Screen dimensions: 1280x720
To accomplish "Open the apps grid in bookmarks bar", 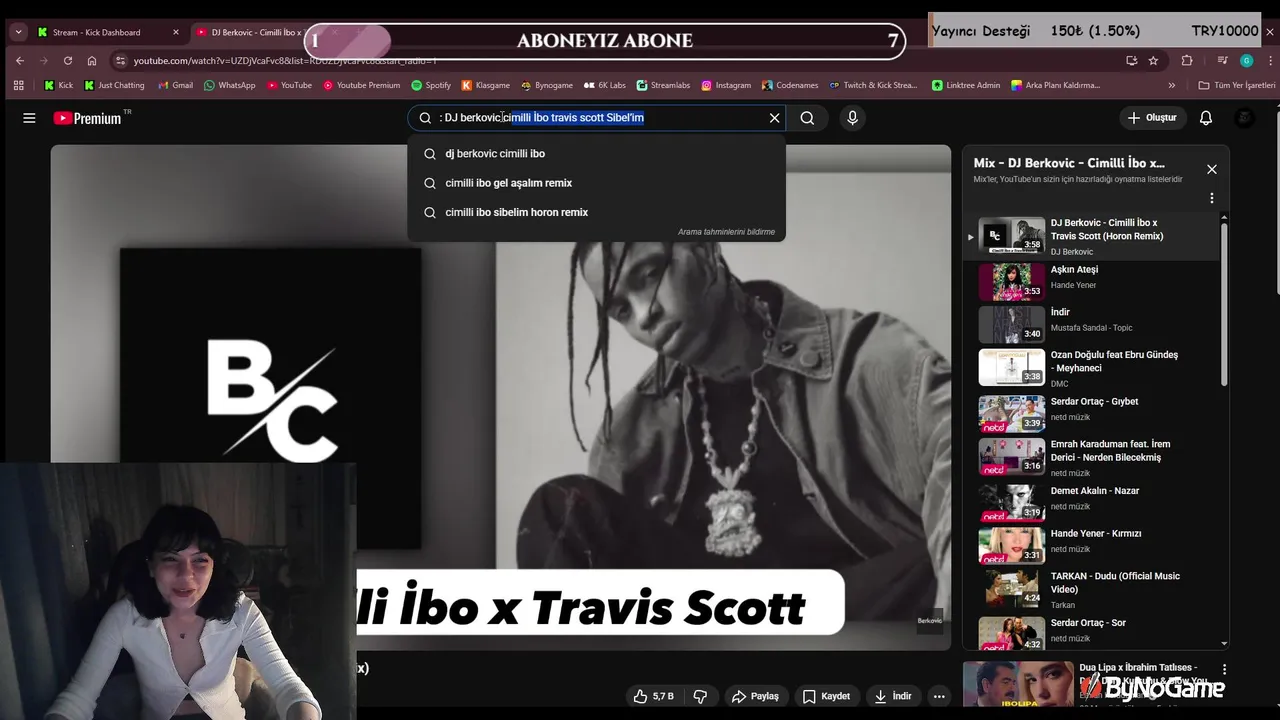I will click(x=18, y=85).
